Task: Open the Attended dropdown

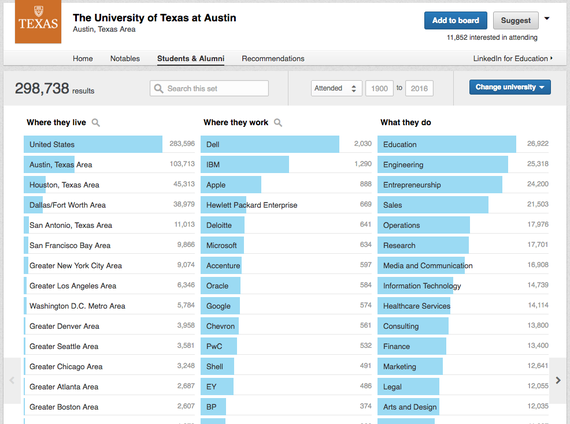Action: 336,88
